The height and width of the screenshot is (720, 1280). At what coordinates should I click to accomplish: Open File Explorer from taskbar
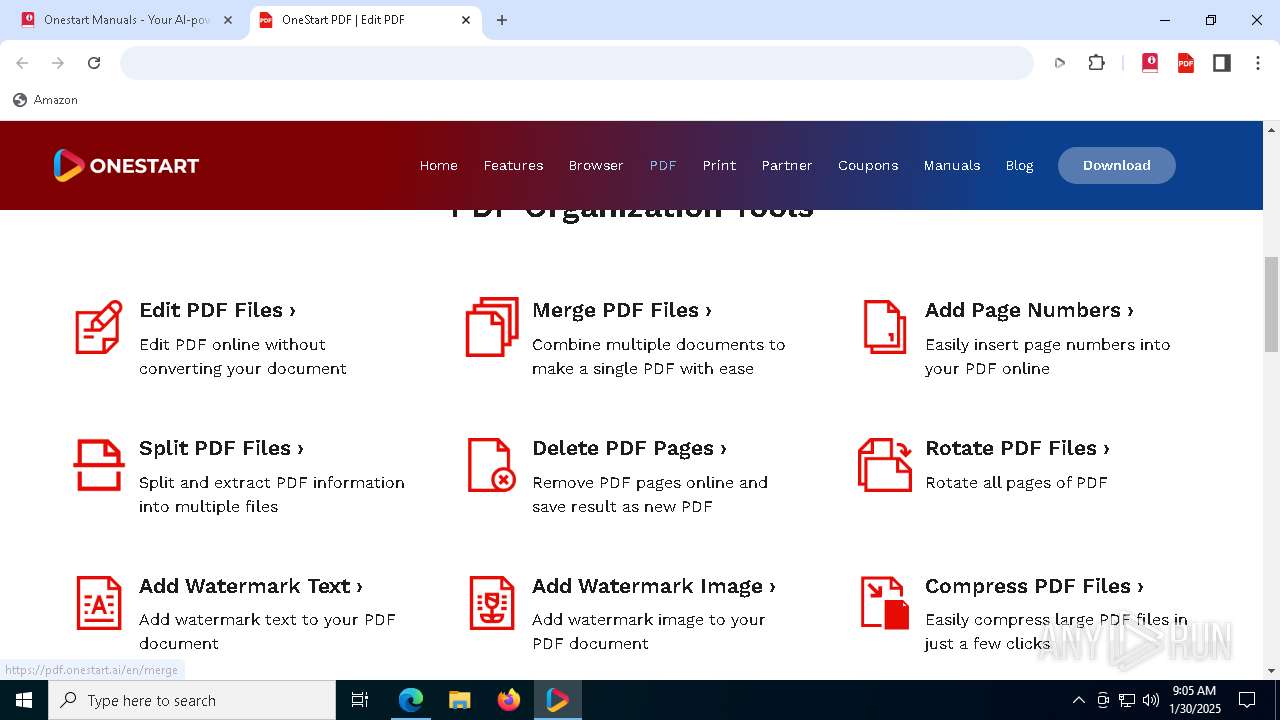[x=459, y=700]
